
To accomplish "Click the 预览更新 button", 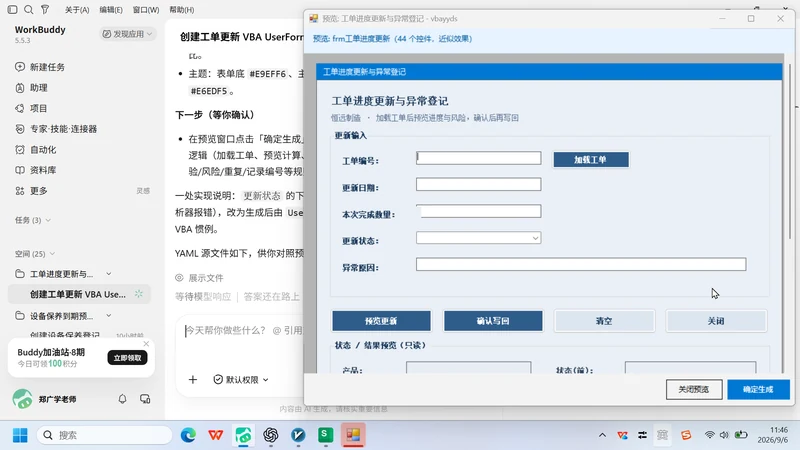I will pyautogui.click(x=381, y=321).
